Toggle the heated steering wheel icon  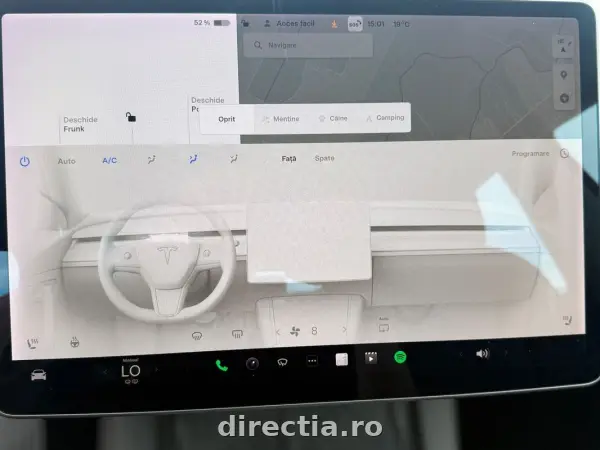click(x=75, y=342)
